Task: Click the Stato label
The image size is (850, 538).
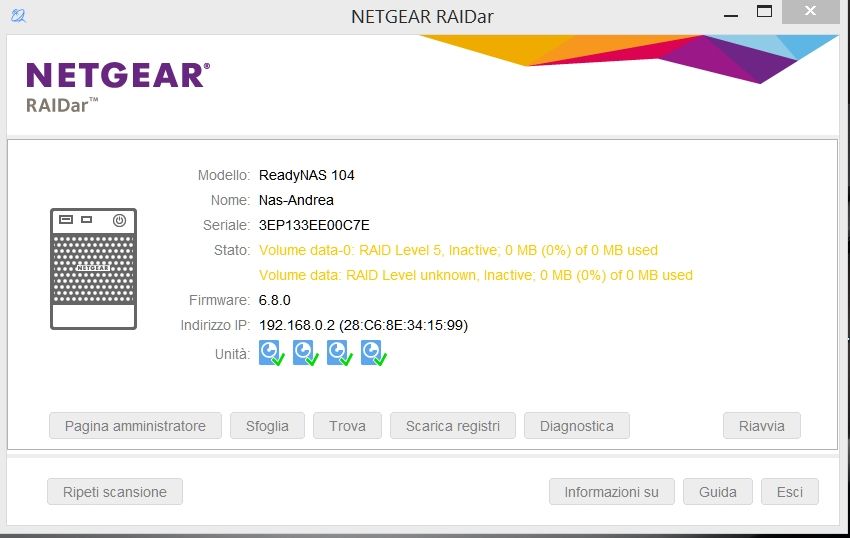Action: pyautogui.click(x=232, y=250)
